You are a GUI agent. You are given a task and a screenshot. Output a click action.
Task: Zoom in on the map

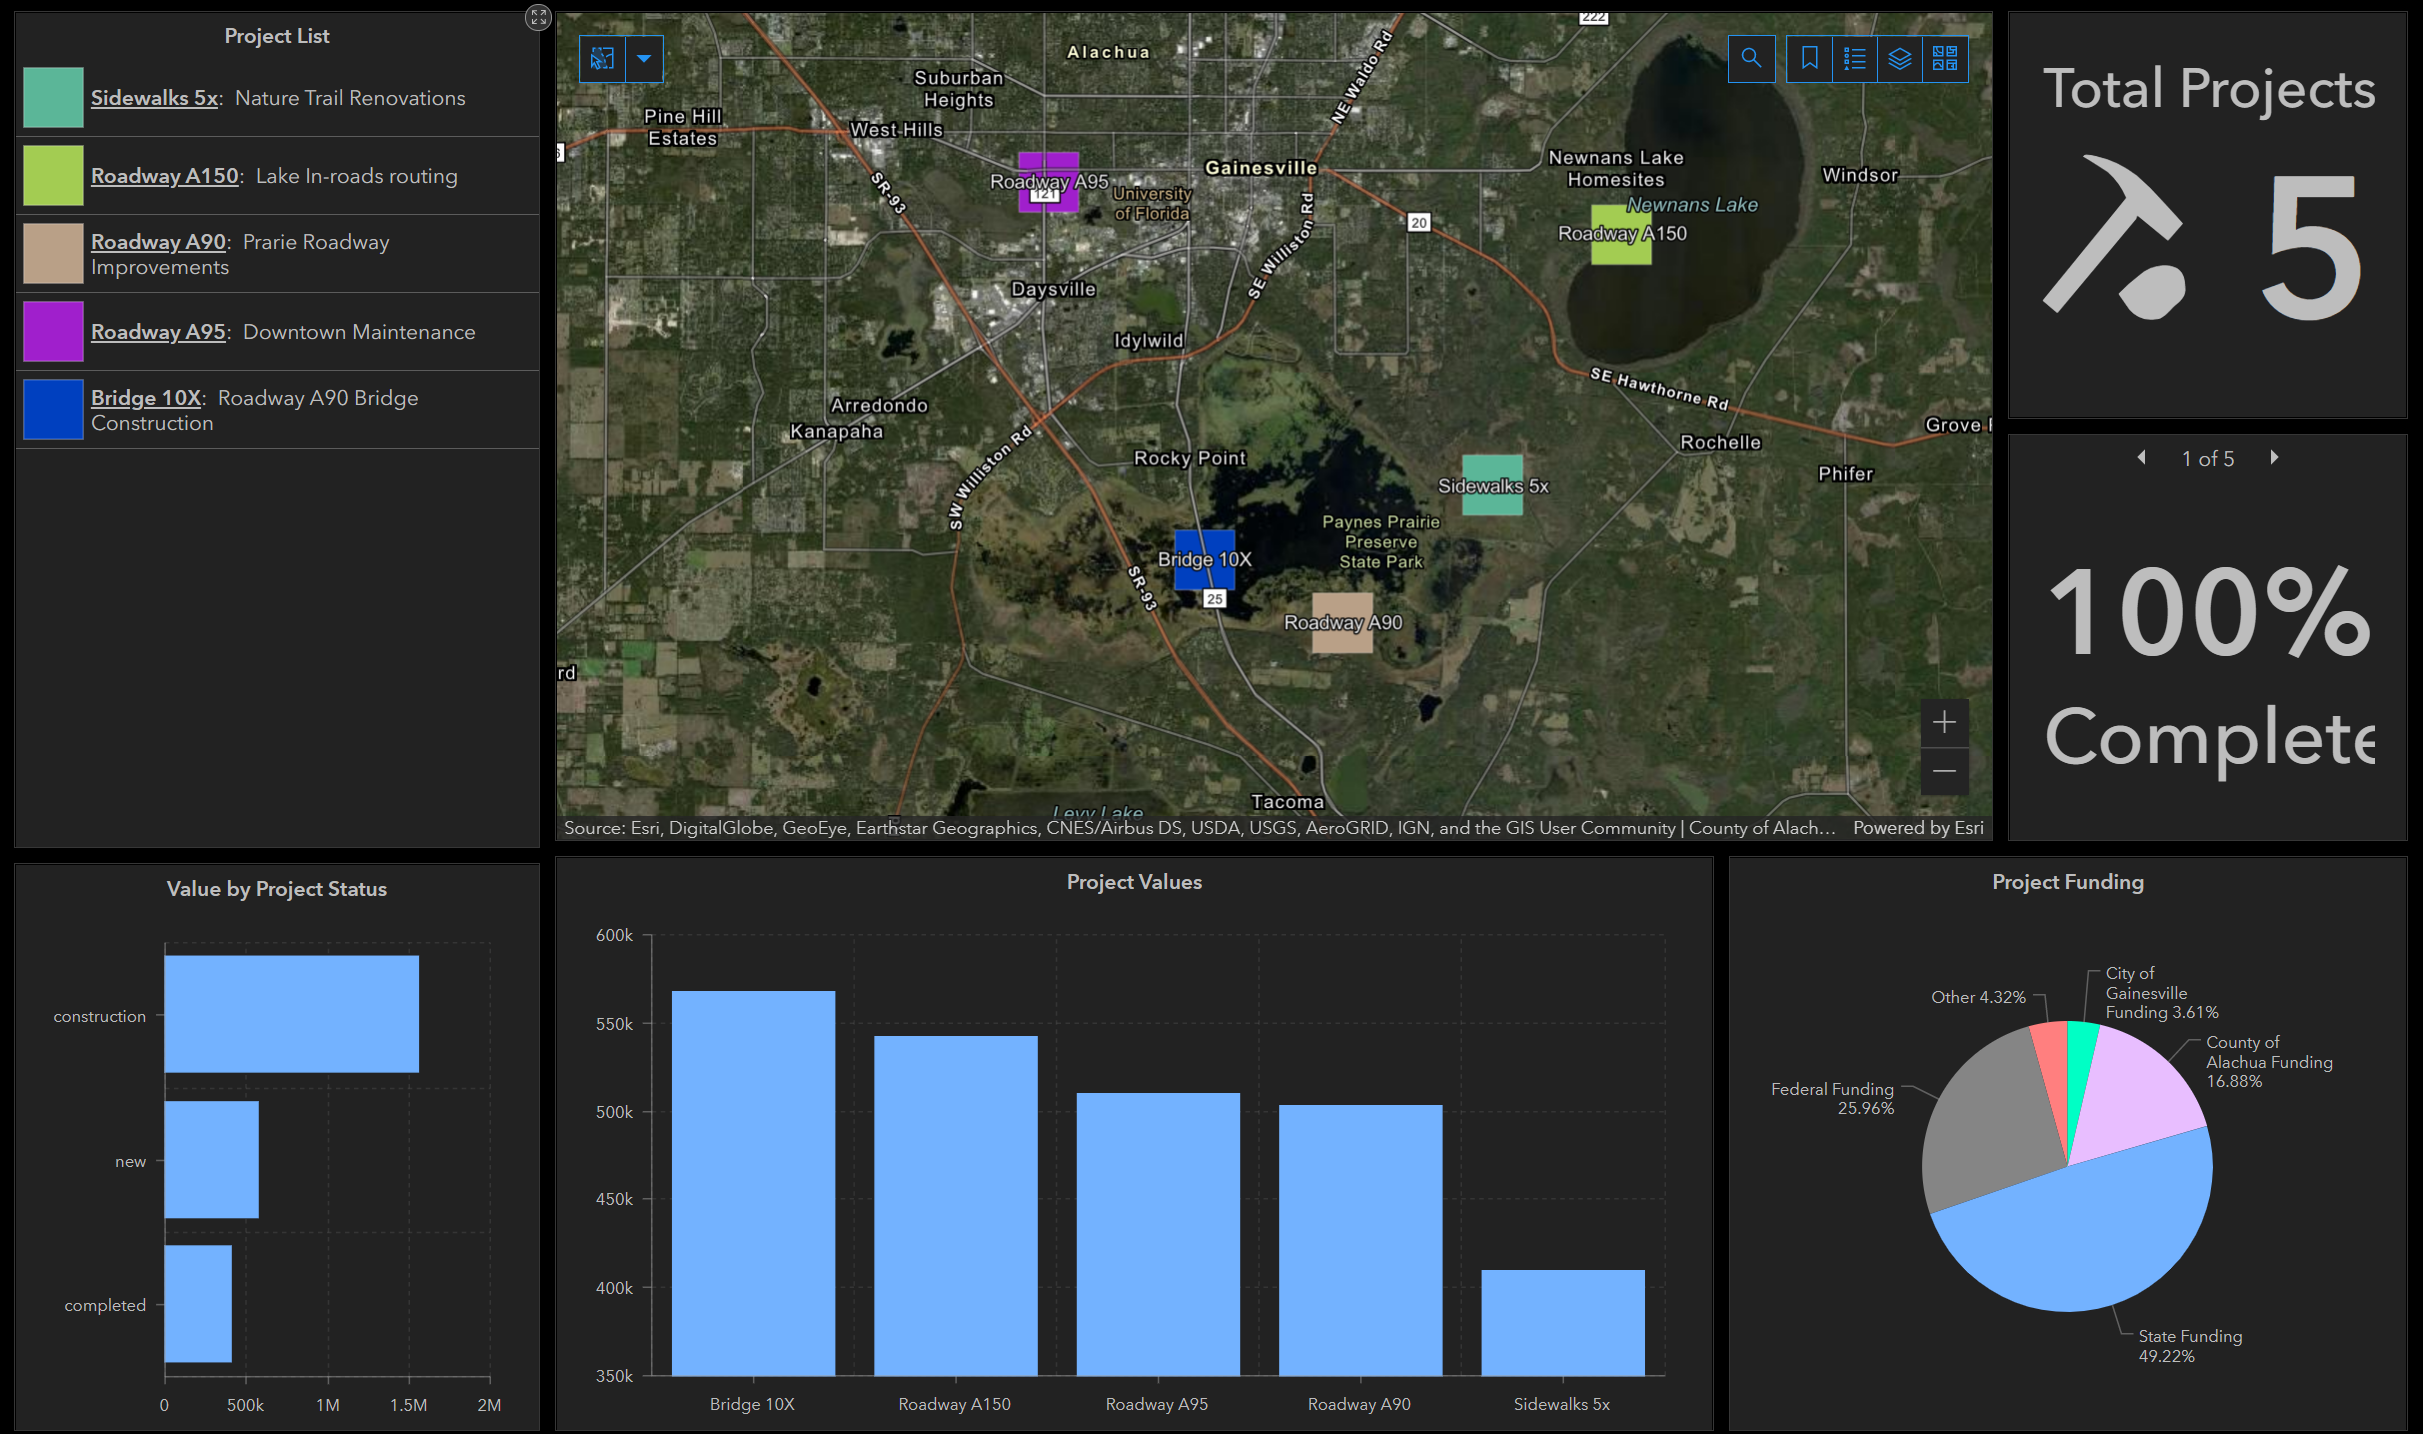1944,722
